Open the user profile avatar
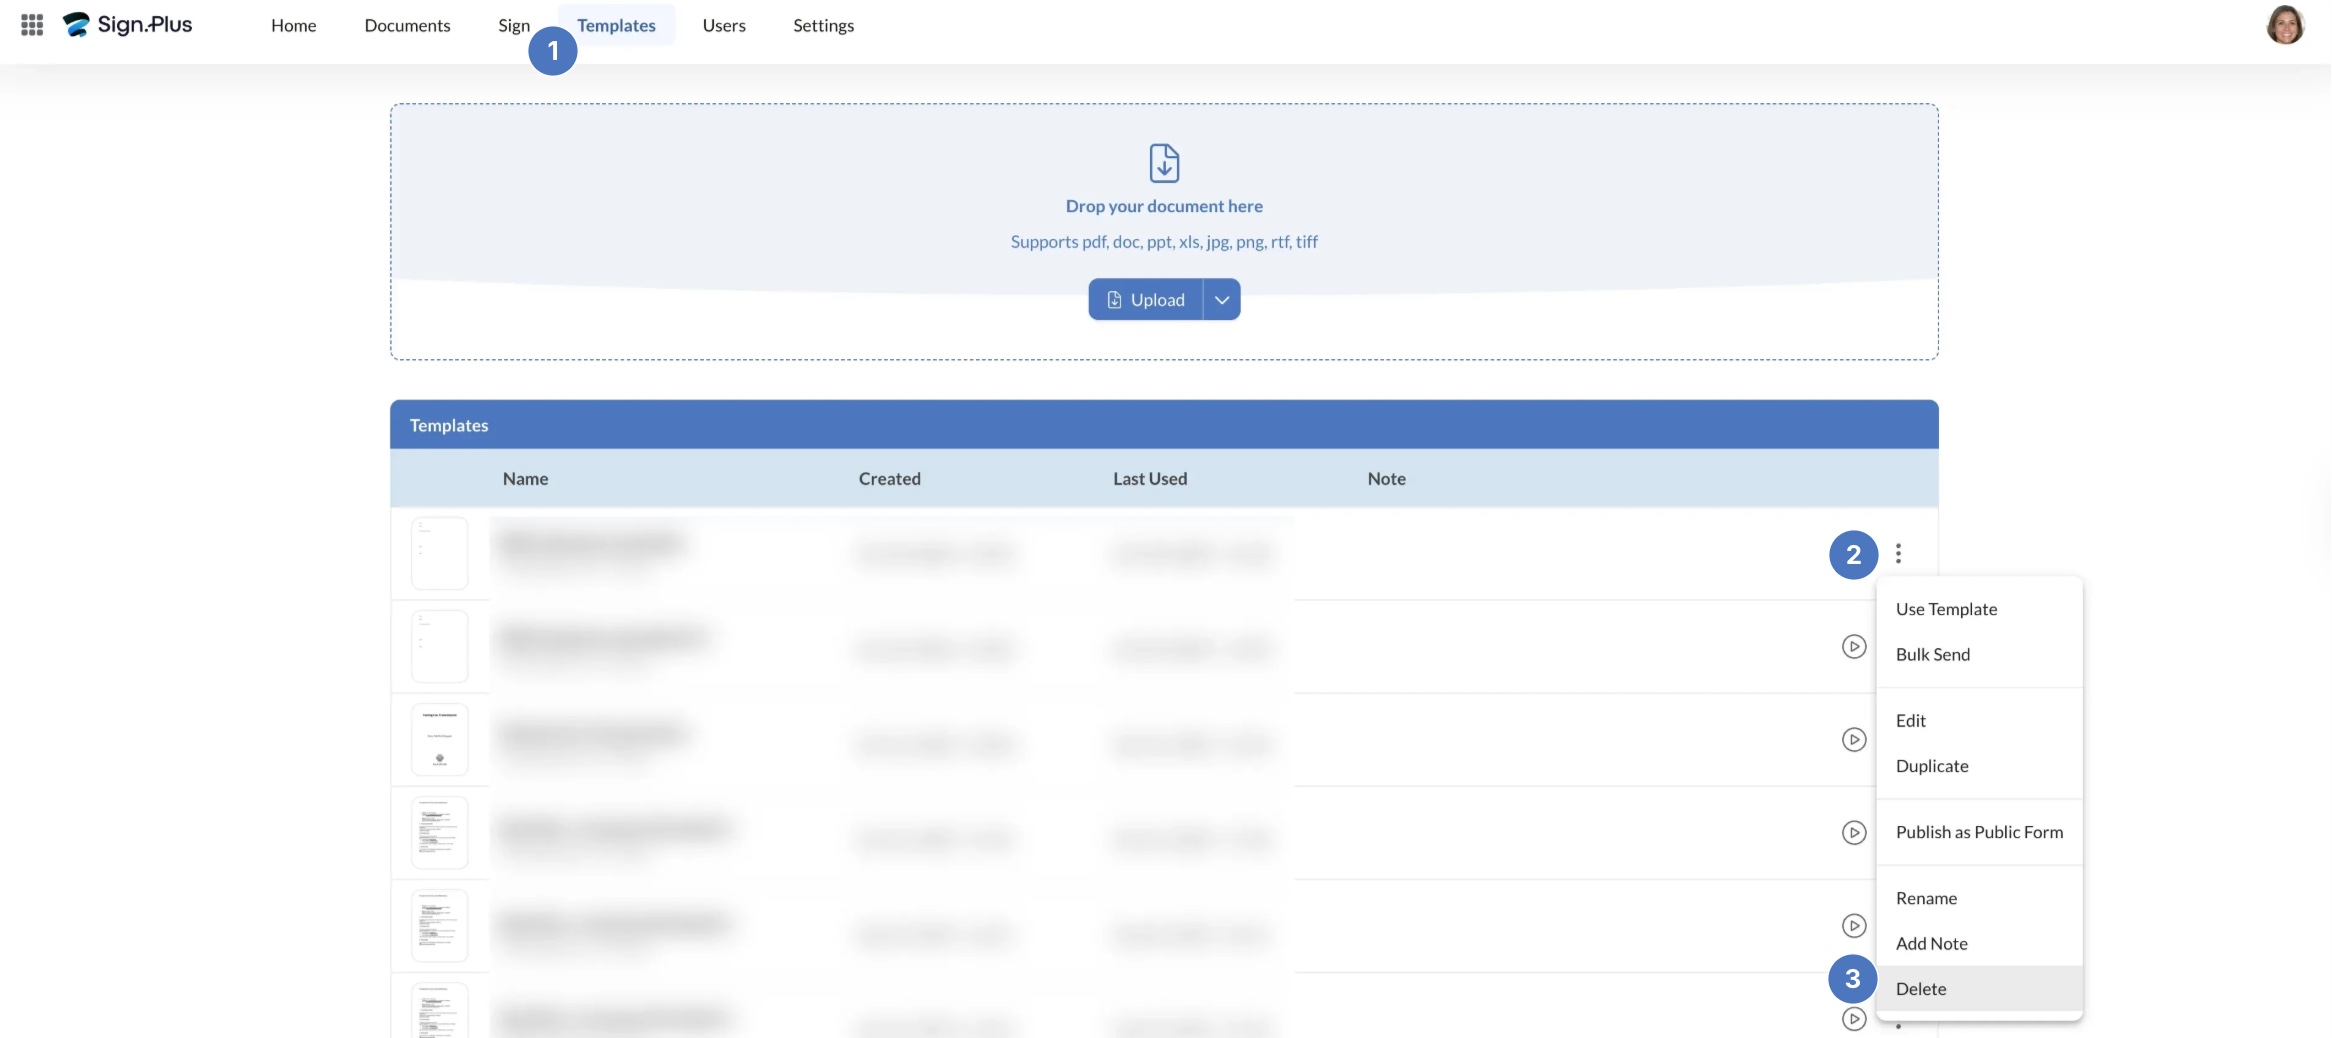The image size is (2332, 1038). 2284,25
